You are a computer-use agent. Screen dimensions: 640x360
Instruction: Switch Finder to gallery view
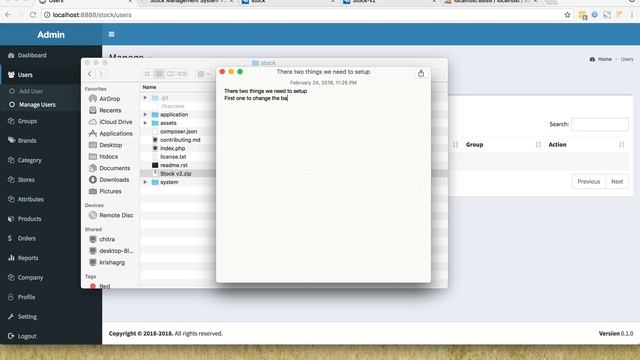coord(182,74)
